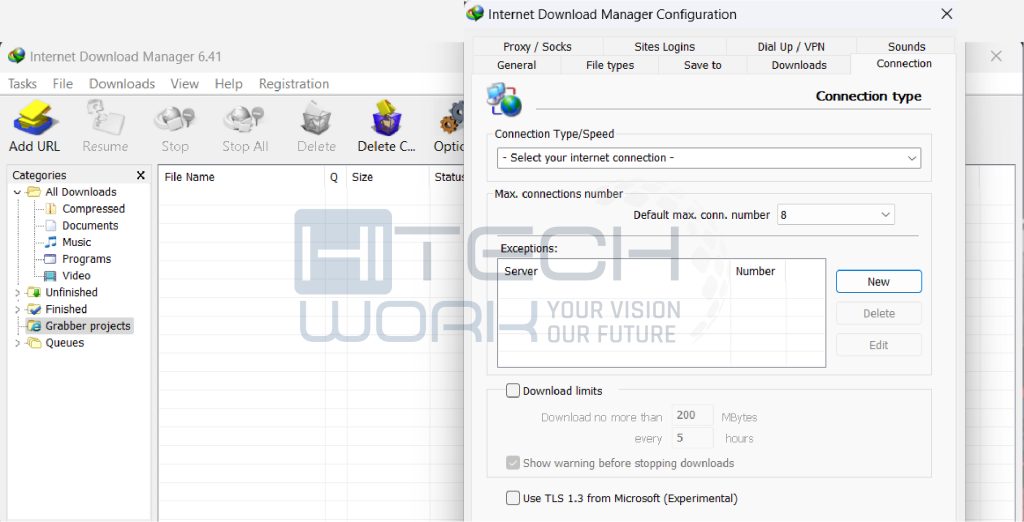Switch to the Sites Logins tab
This screenshot has width=1024, height=522.
(664, 46)
